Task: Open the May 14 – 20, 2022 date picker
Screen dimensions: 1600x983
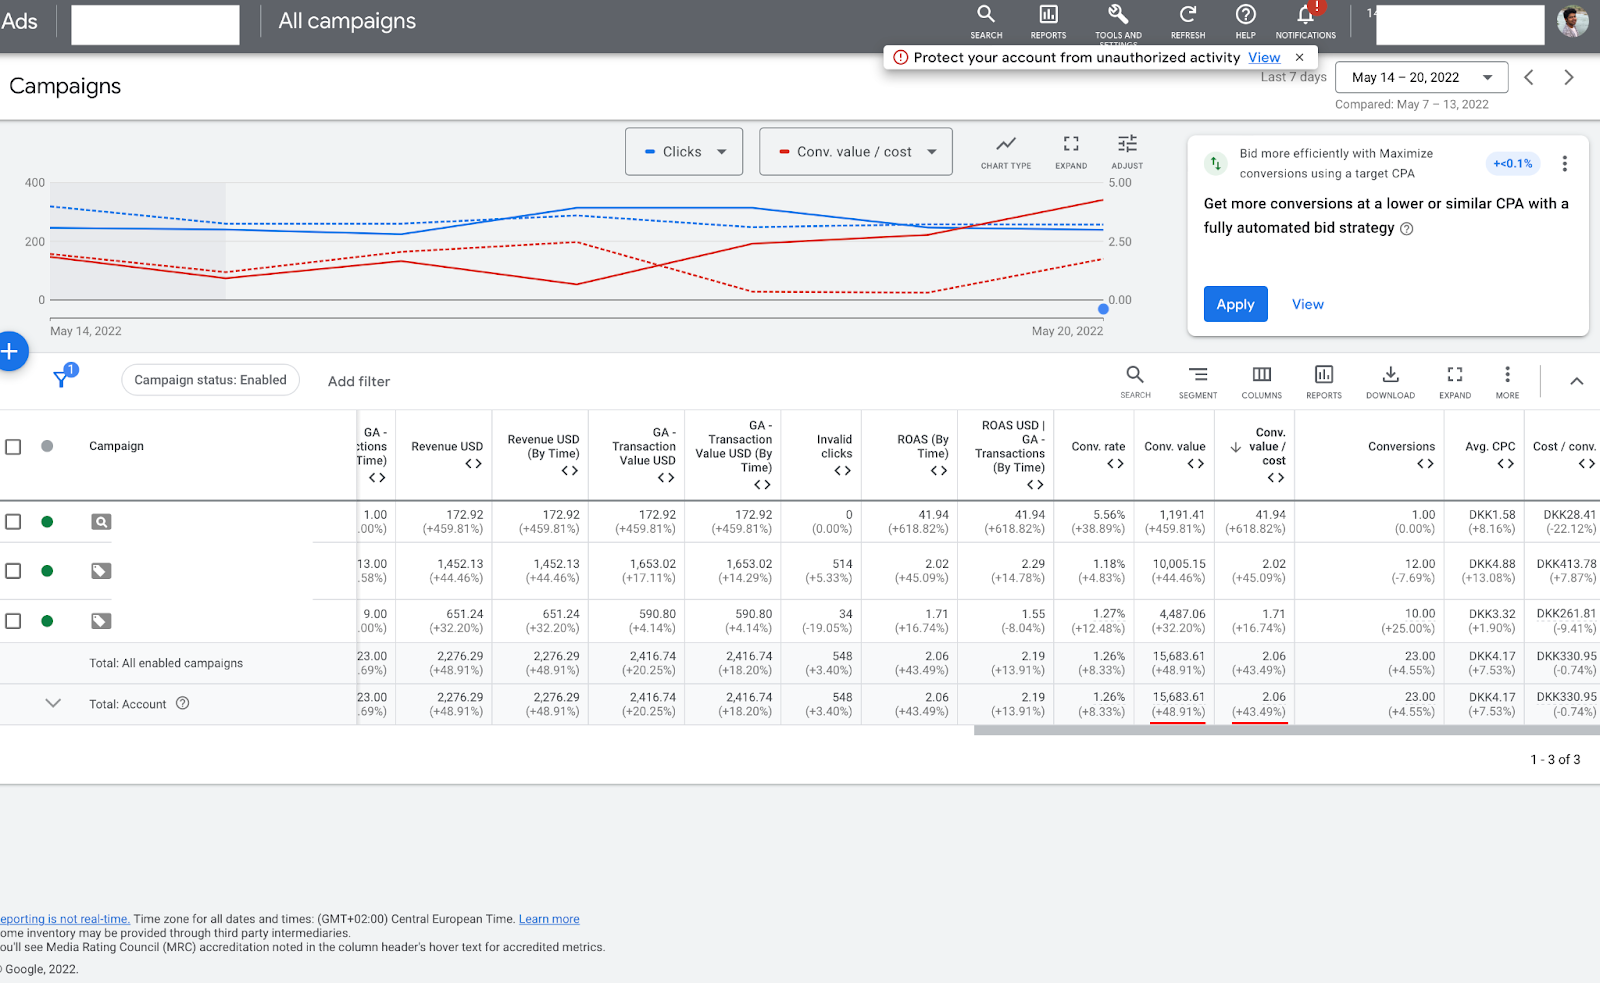Action: [1421, 78]
